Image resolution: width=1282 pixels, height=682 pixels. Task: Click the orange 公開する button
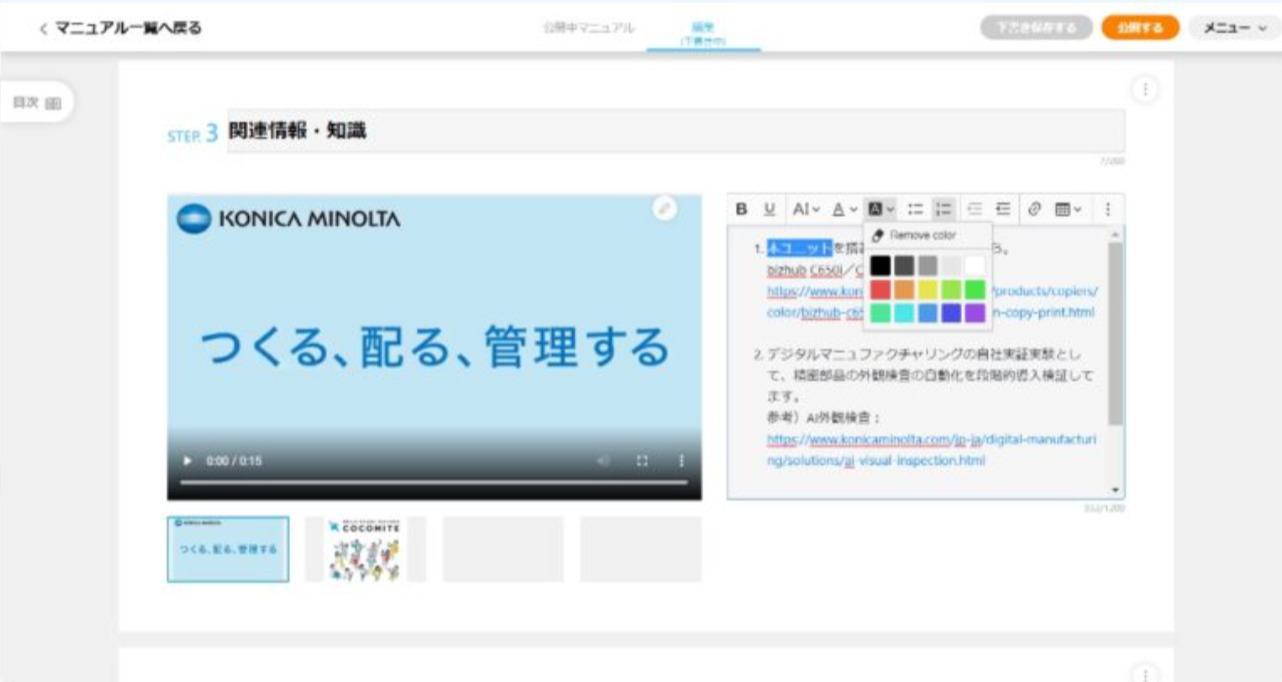coord(1141,28)
